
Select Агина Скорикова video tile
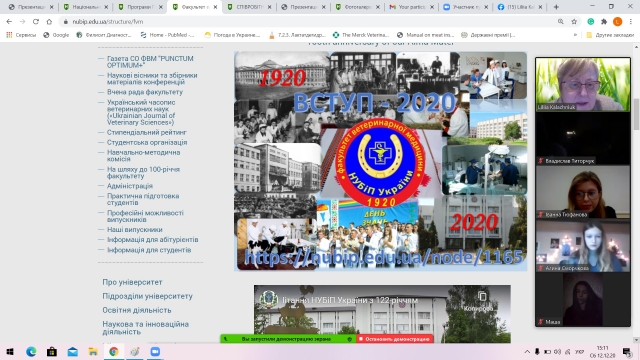[583, 245]
